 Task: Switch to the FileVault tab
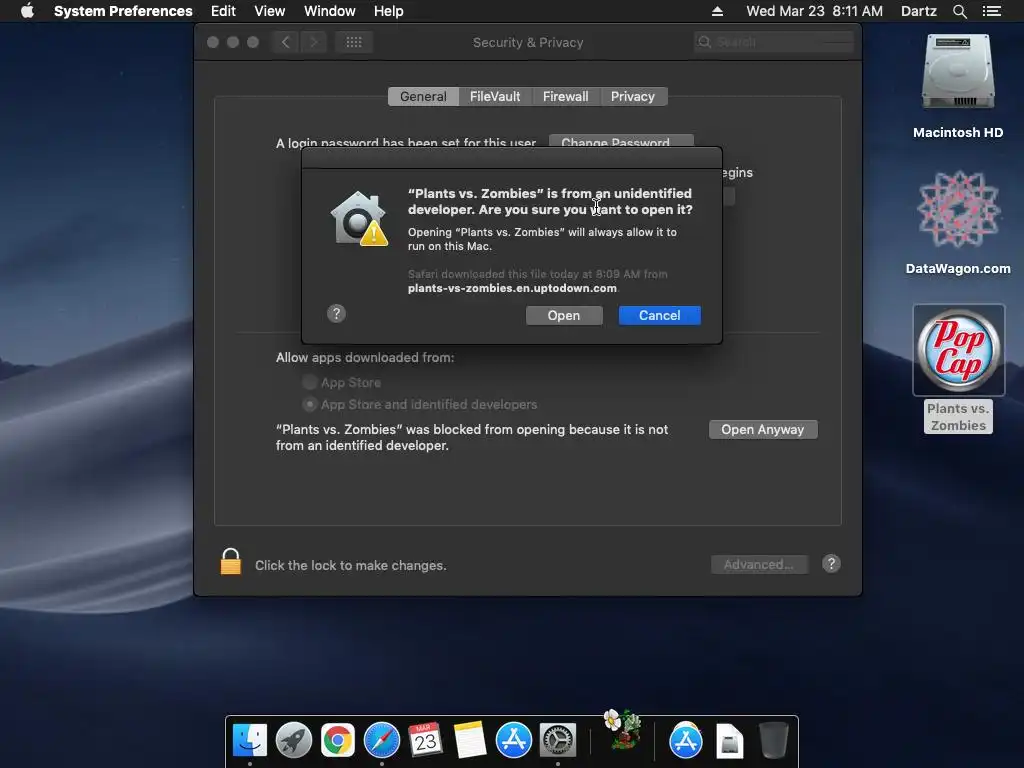click(495, 96)
